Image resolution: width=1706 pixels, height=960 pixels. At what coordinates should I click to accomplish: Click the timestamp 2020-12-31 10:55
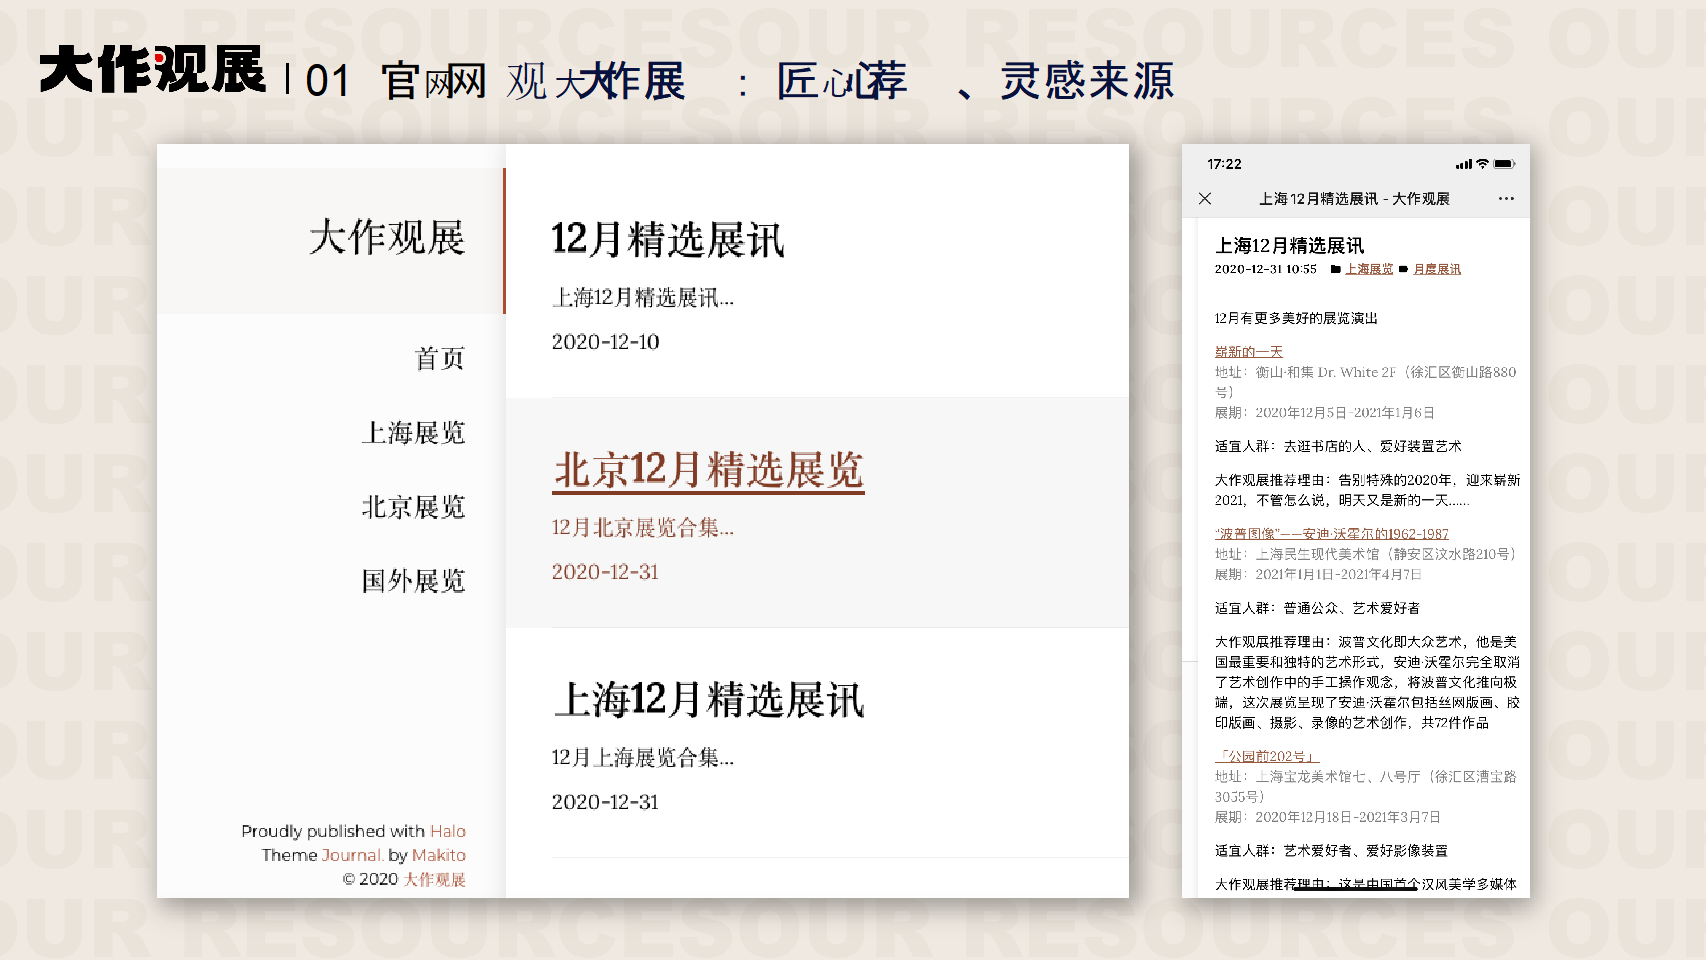click(x=1265, y=269)
